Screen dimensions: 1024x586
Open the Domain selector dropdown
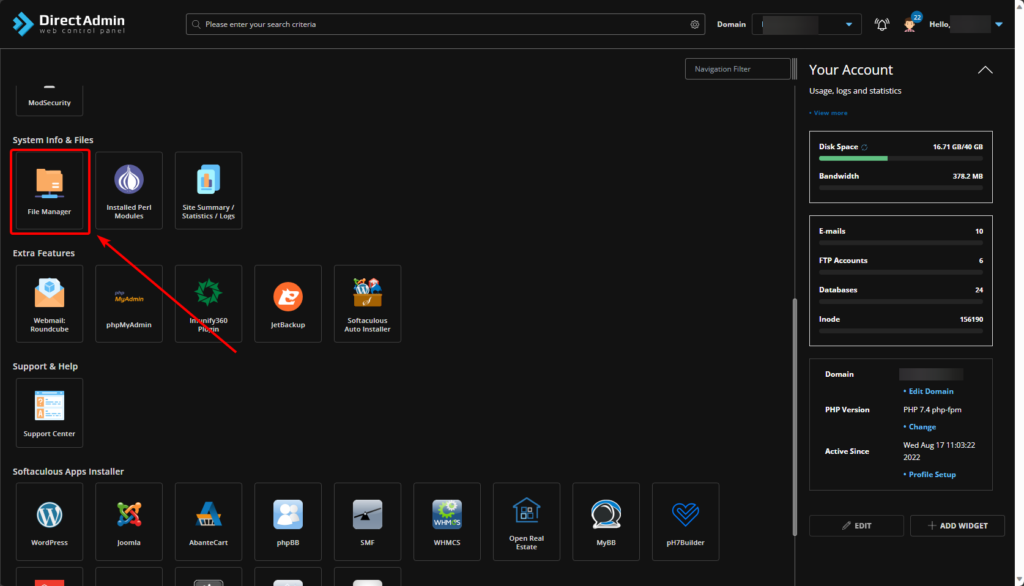pyautogui.click(x=849, y=24)
